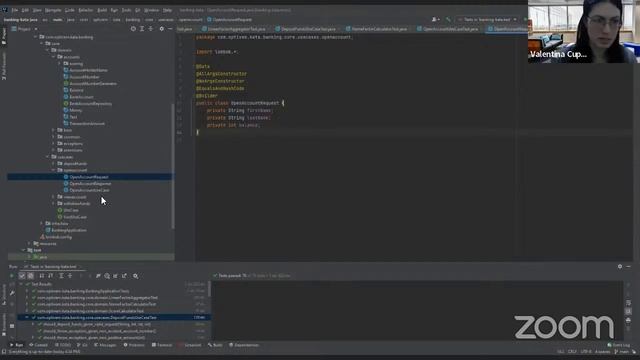The width and height of the screenshot is (640, 360).
Task: Select BankAccountRepository in Project tree
Action: coord(90,104)
